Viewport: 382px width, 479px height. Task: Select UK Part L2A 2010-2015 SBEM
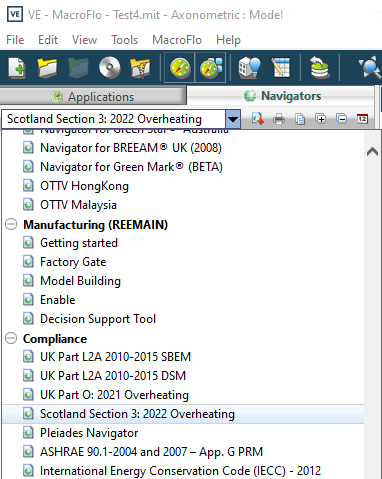pyautogui.click(x=115, y=357)
